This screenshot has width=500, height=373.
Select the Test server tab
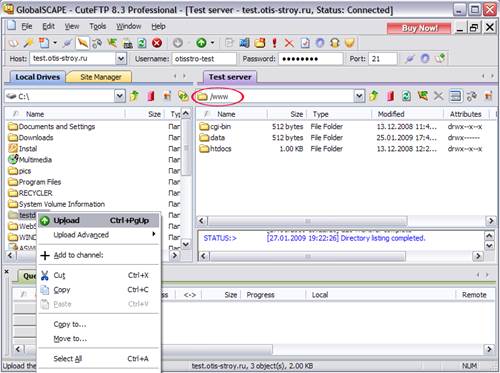tap(230, 77)
